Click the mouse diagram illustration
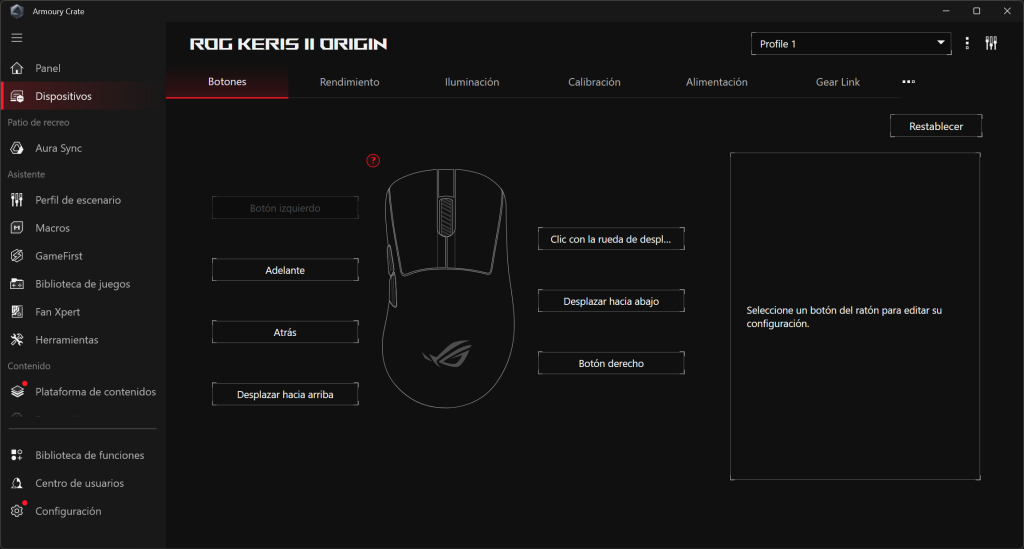1024x549 pixels. pyautogui.click(x=448, y=288)
